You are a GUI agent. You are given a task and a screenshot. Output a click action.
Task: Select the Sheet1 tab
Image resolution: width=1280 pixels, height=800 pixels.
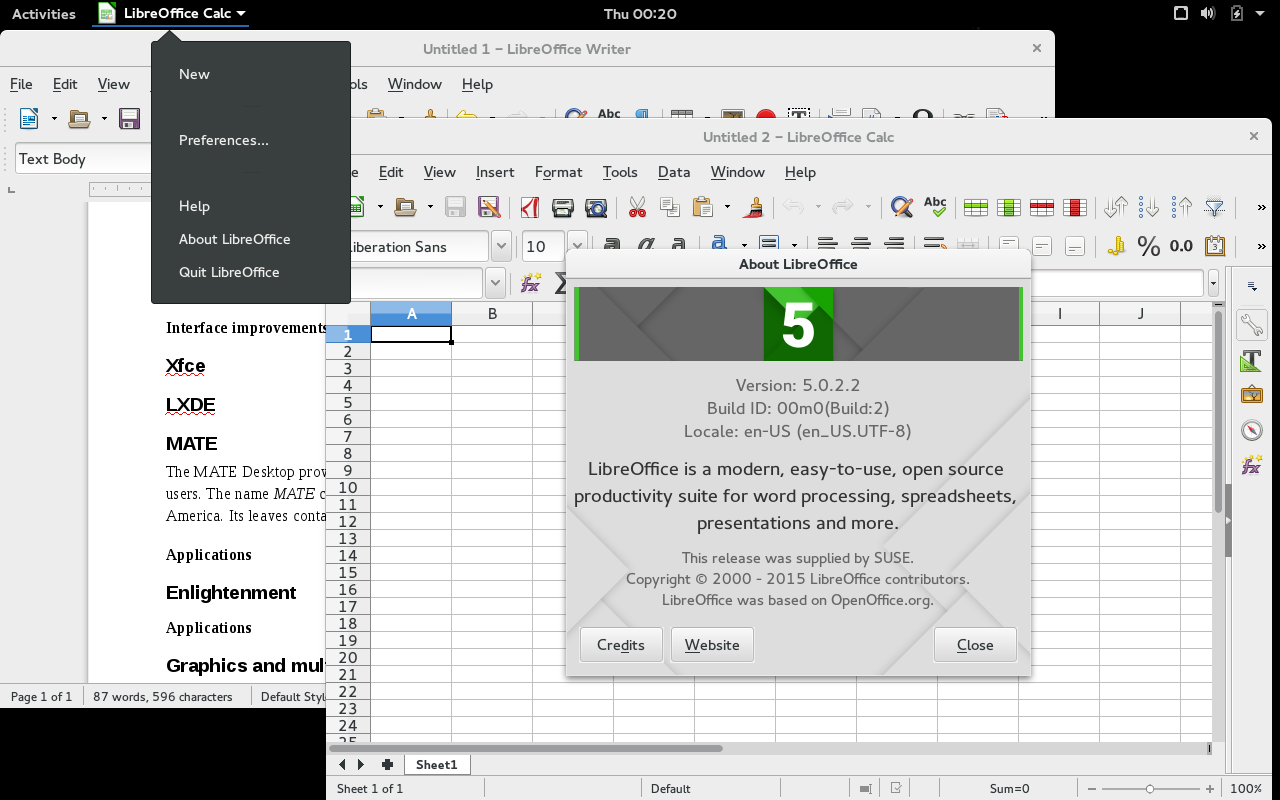436,765
